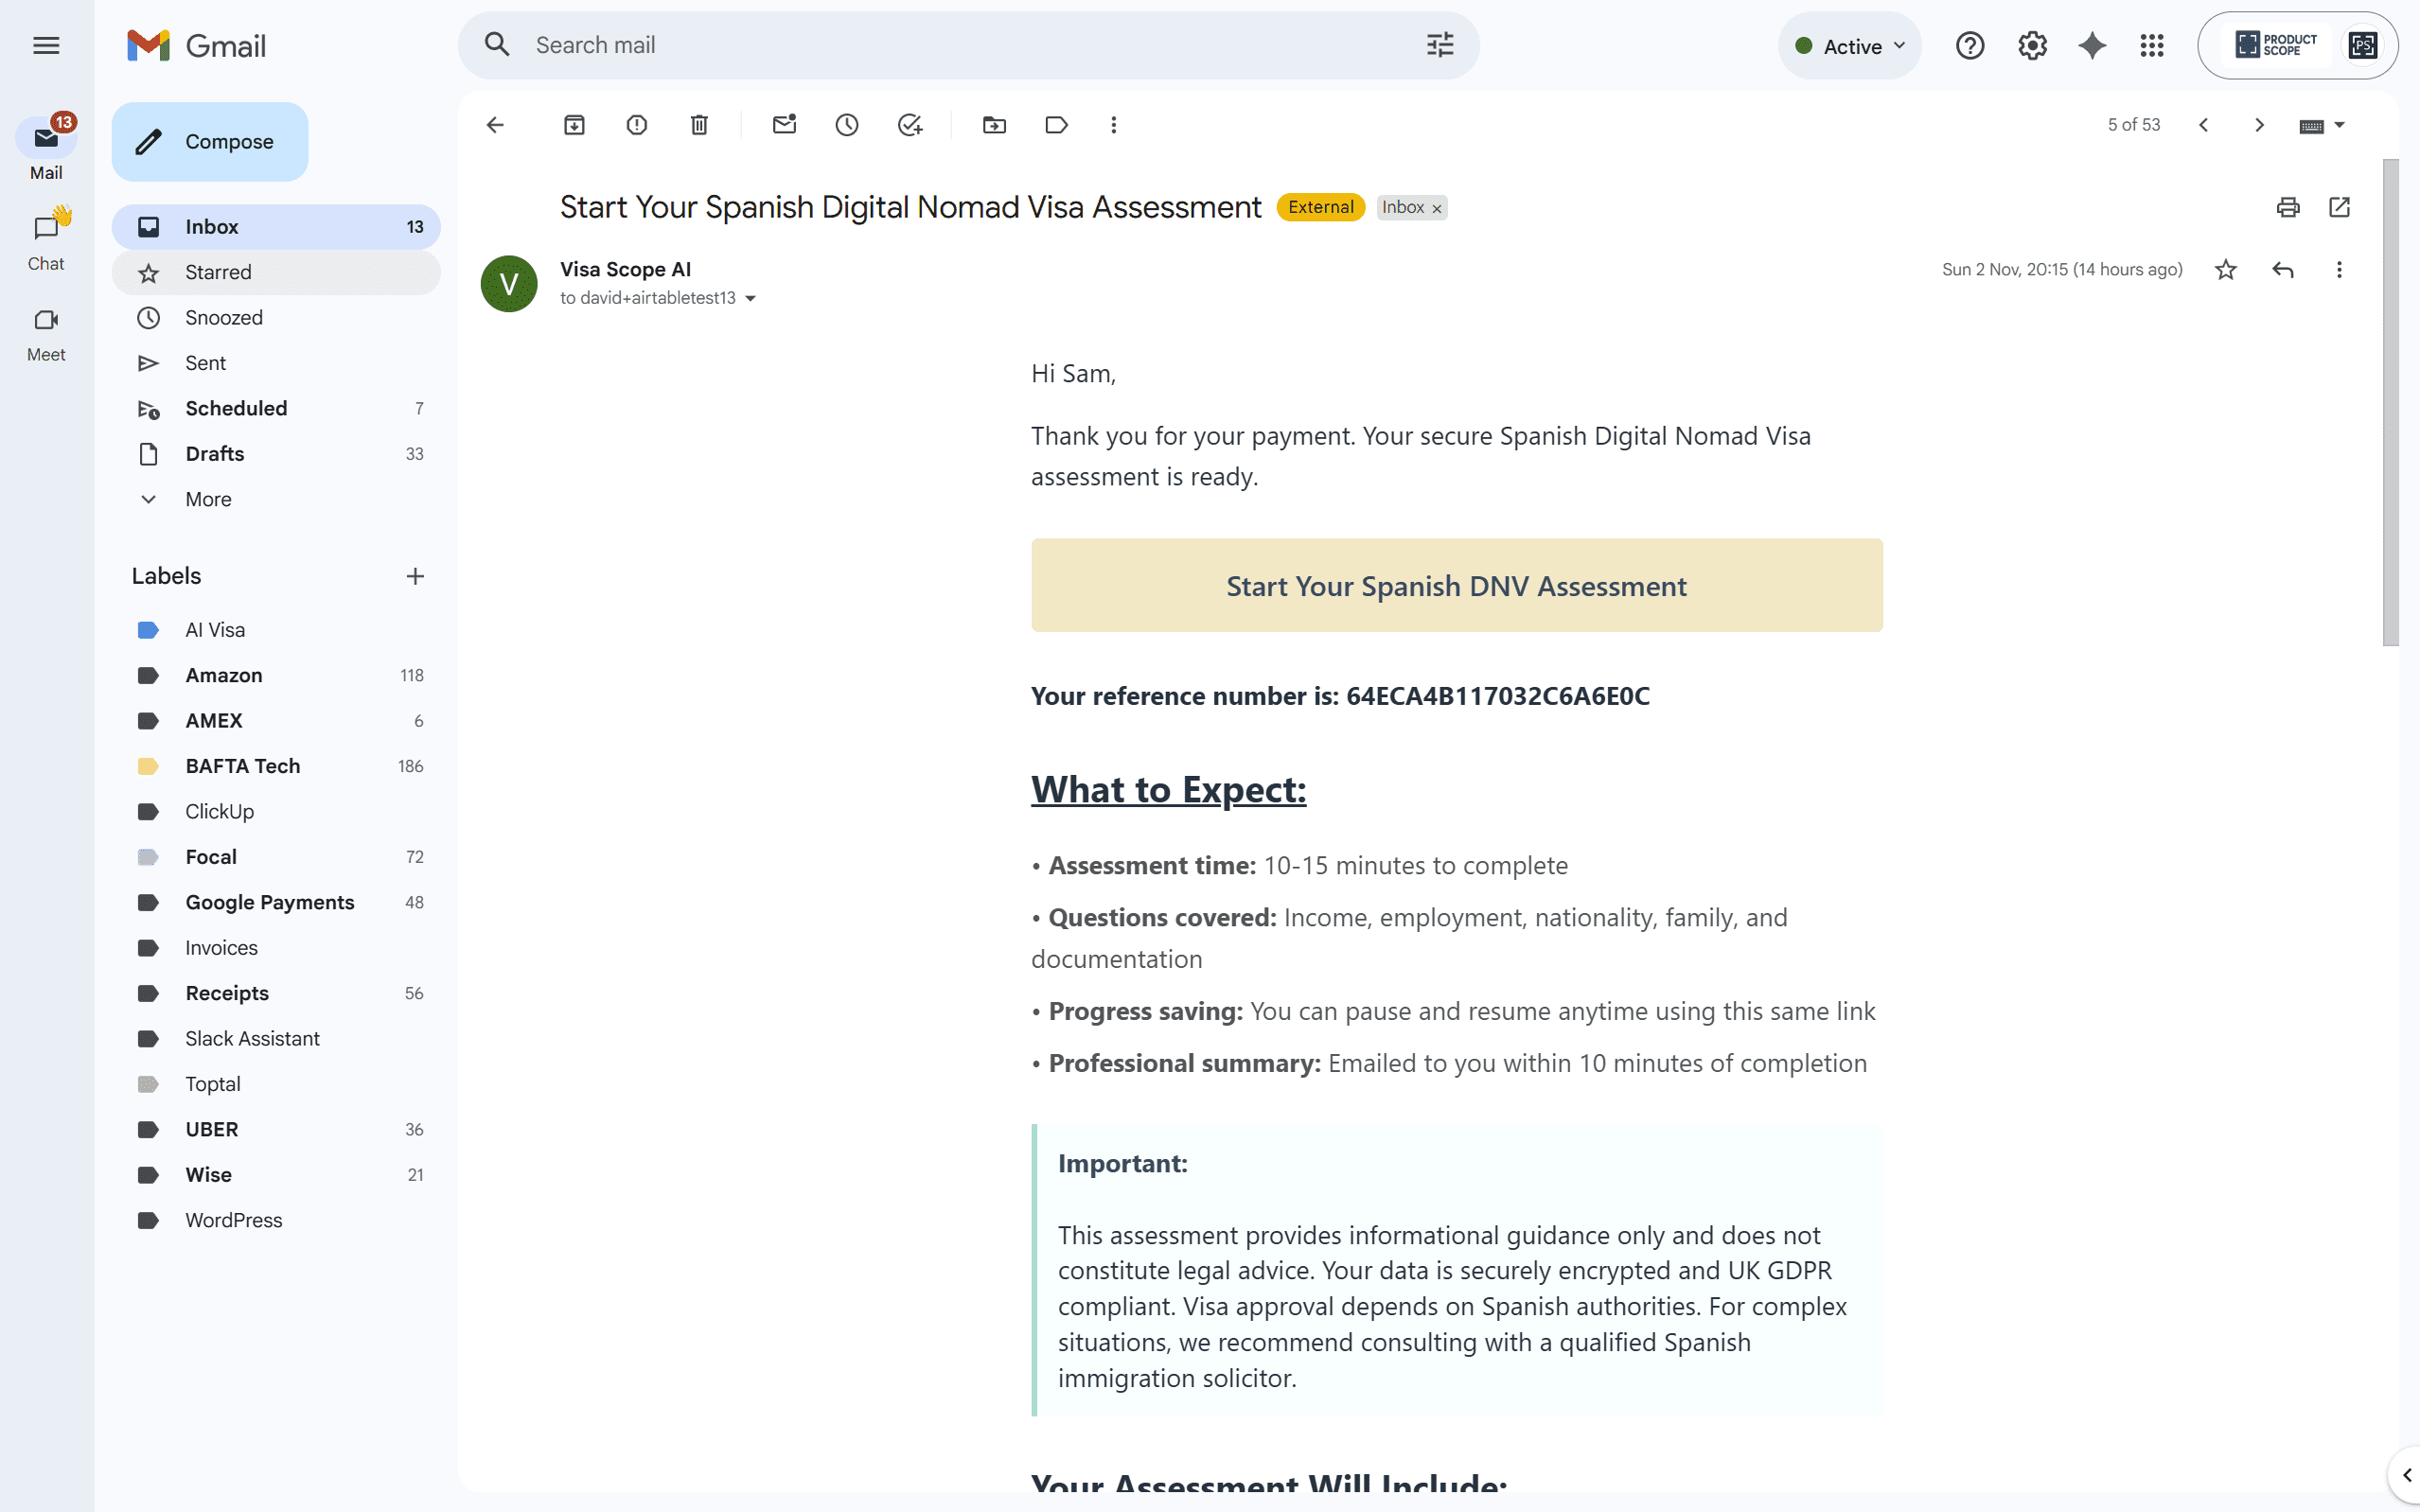Click the Move to folder icon

(x=994, y=125)
